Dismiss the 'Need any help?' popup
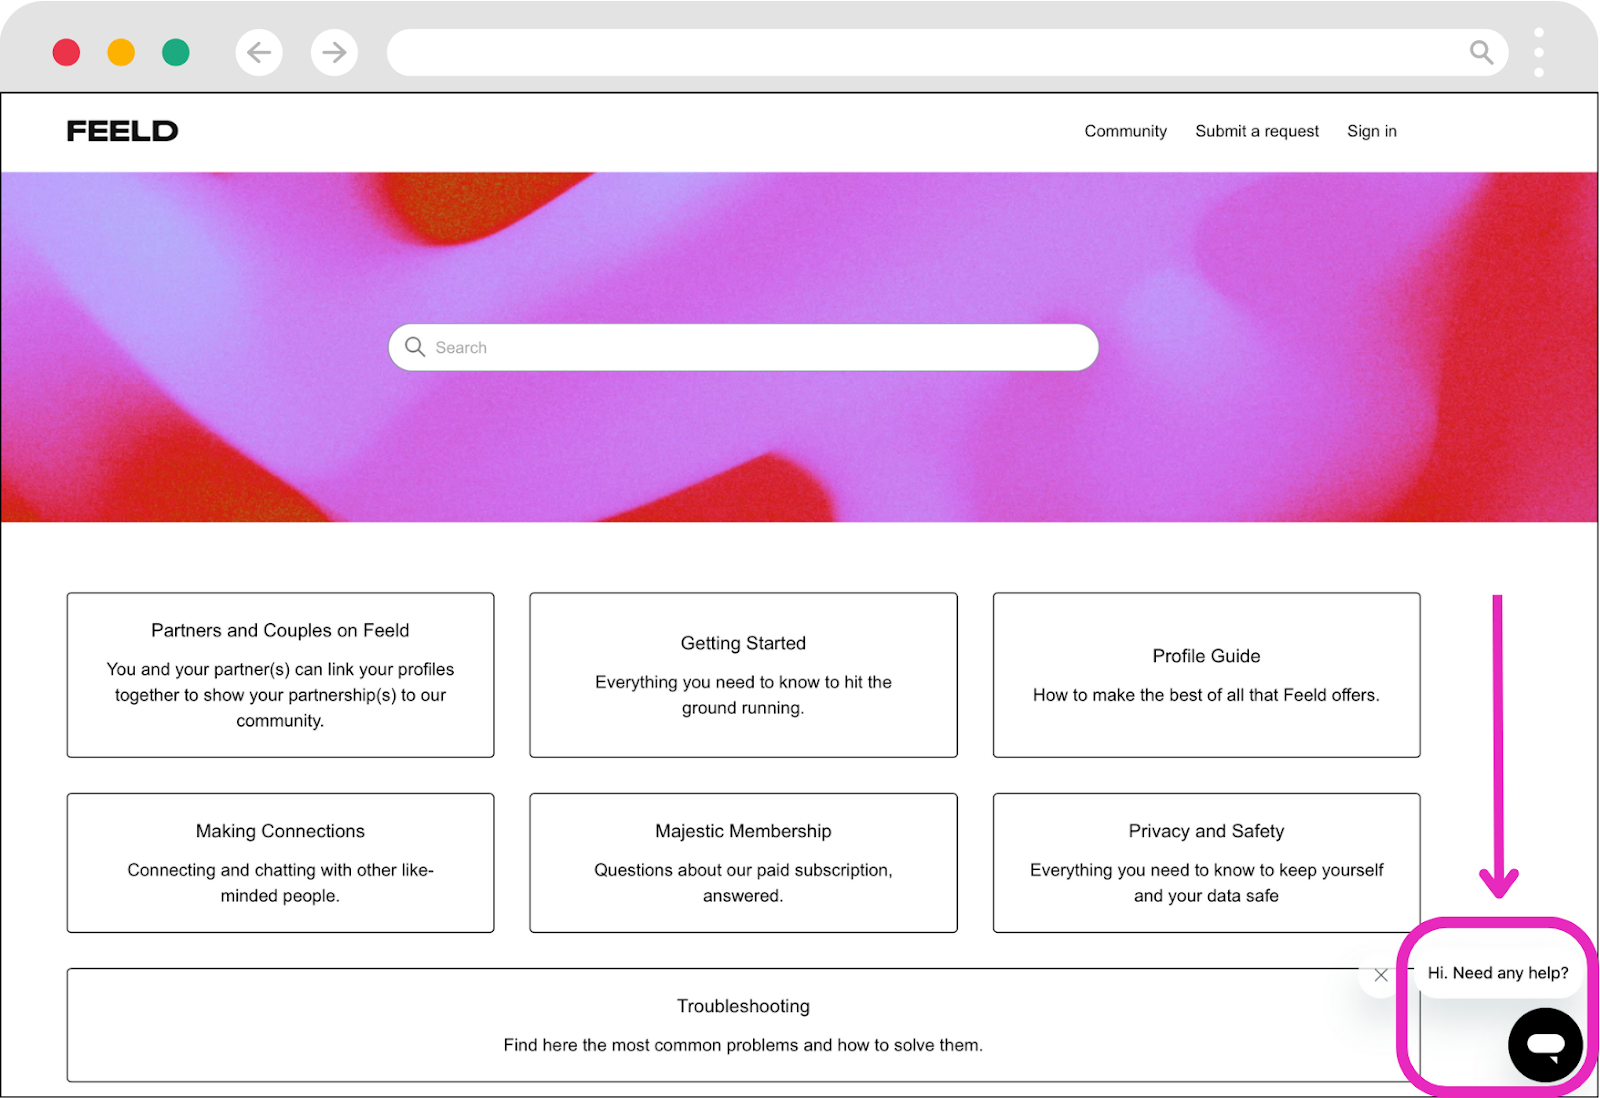Viewport: 1600px width, 1098px height. 1381,975
